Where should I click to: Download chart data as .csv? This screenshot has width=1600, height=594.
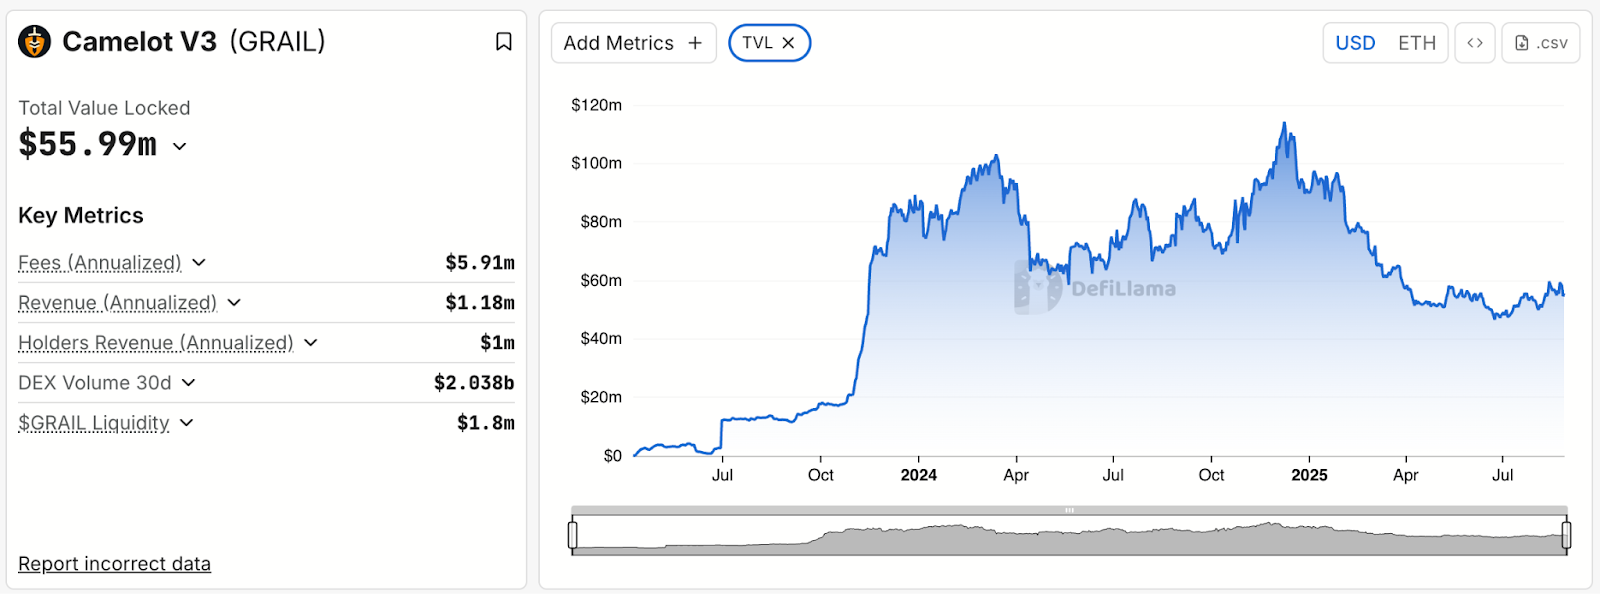tap(1540, 43)
